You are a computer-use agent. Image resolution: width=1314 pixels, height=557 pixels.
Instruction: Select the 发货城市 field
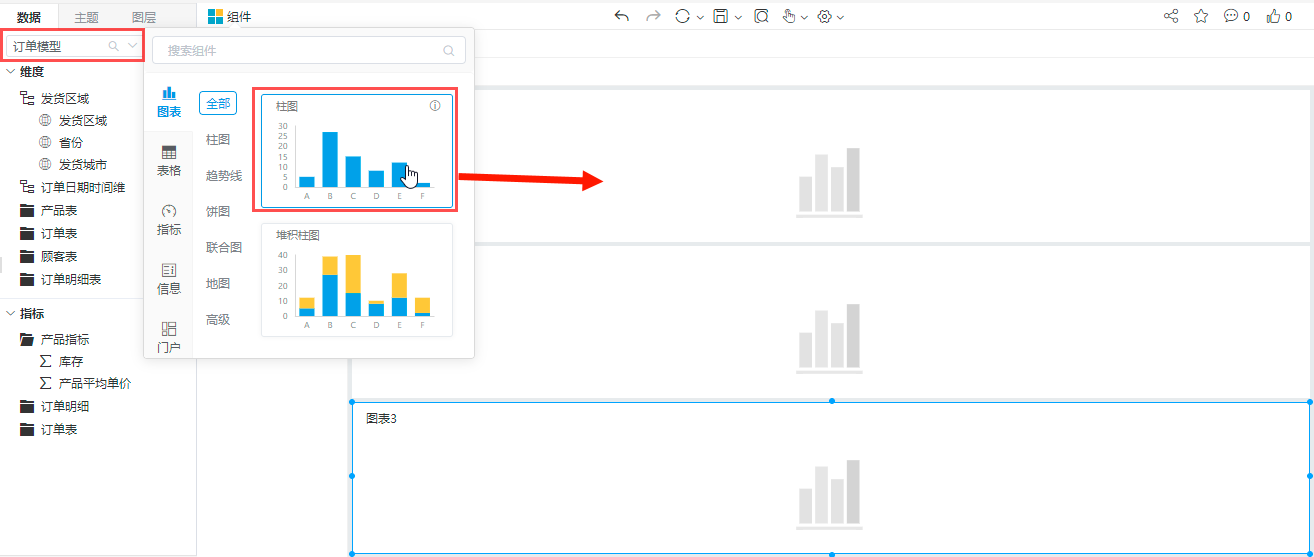(82, 165)
